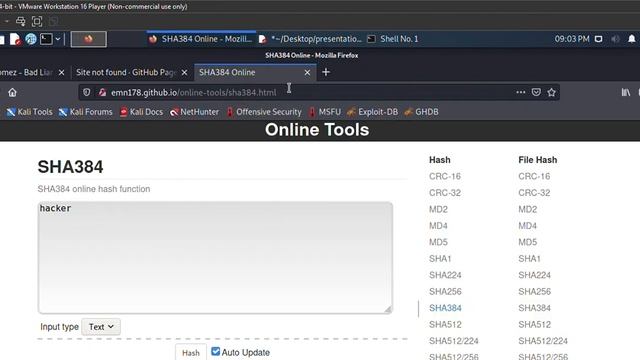This screenshot has height=360, width=640.
Task: Click VMware full screen icon
Action: coord(37,21)
